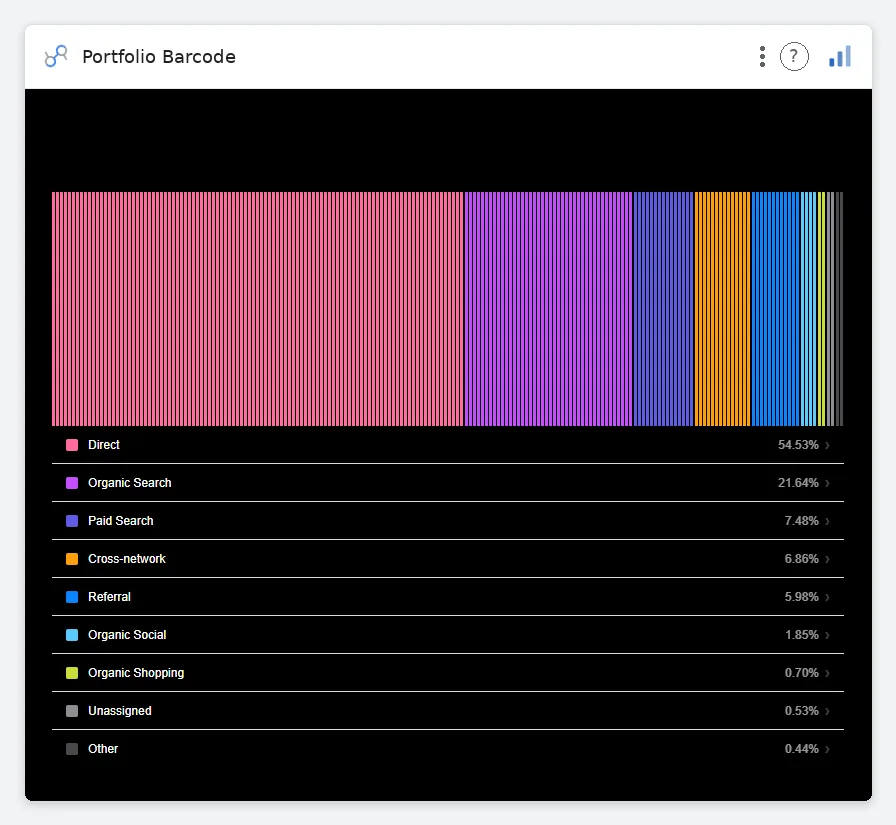Expand the Unassigned row chevron
The height and width of the screenshot is (825, 896).
coord(827,711)
